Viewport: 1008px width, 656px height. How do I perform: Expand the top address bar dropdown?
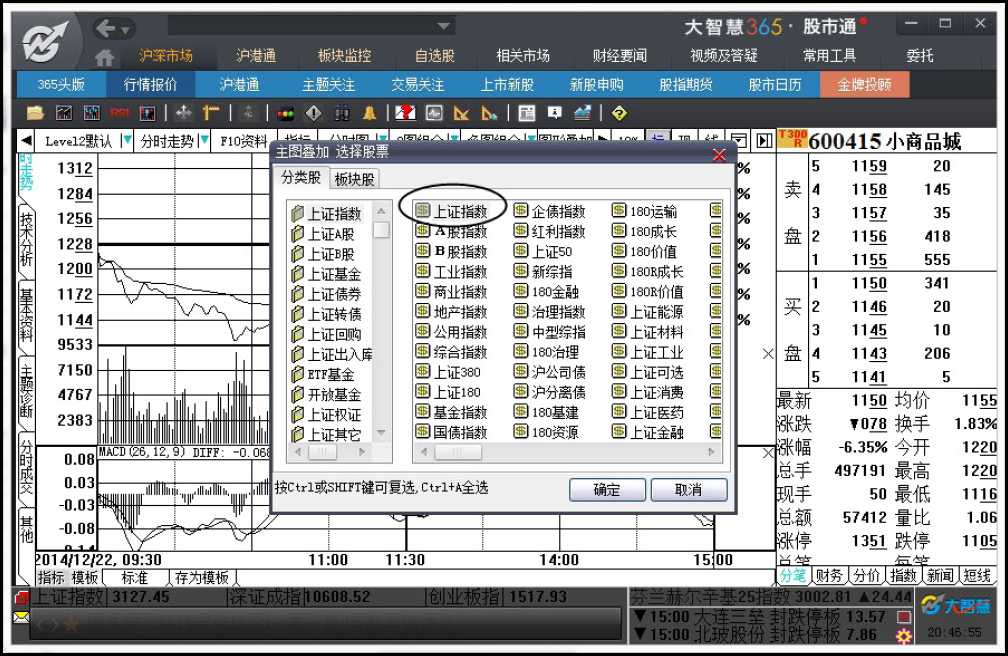pos(443,26)
